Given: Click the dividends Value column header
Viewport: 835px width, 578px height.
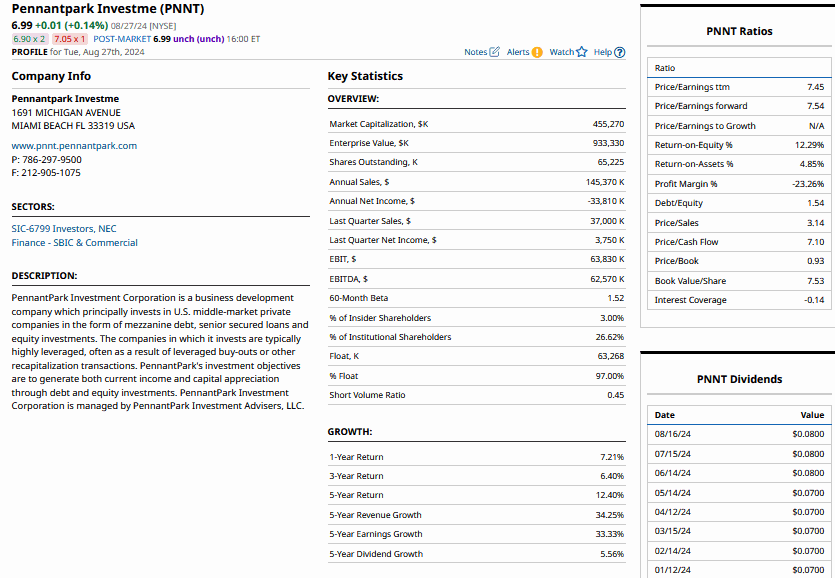Looking at the screenshot, I should (x=812, y=415).
